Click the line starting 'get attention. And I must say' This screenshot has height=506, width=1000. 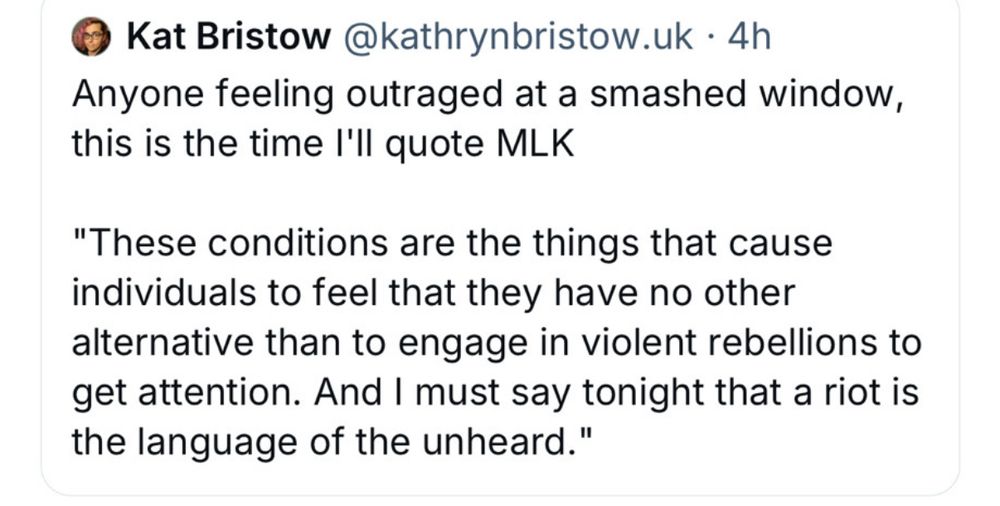[x=495, y=392]
